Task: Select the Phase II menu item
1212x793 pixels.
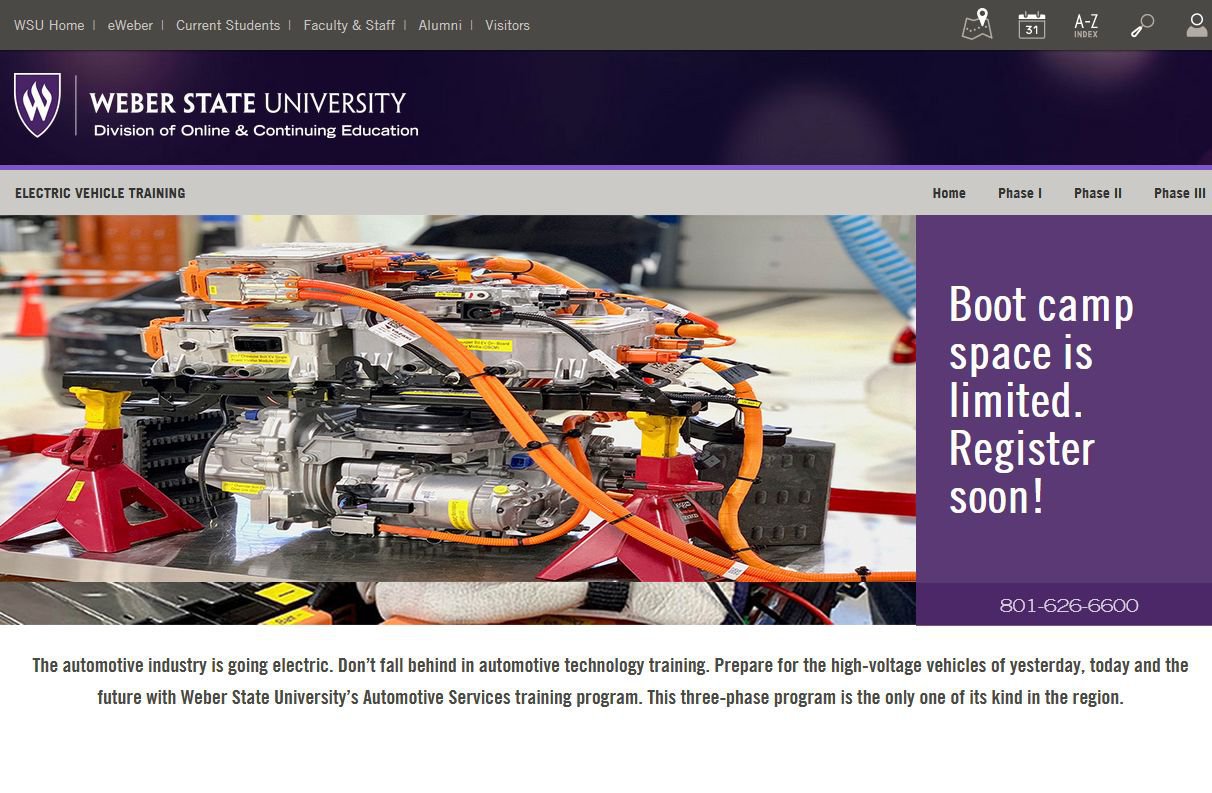Action: pos(1098,193)
